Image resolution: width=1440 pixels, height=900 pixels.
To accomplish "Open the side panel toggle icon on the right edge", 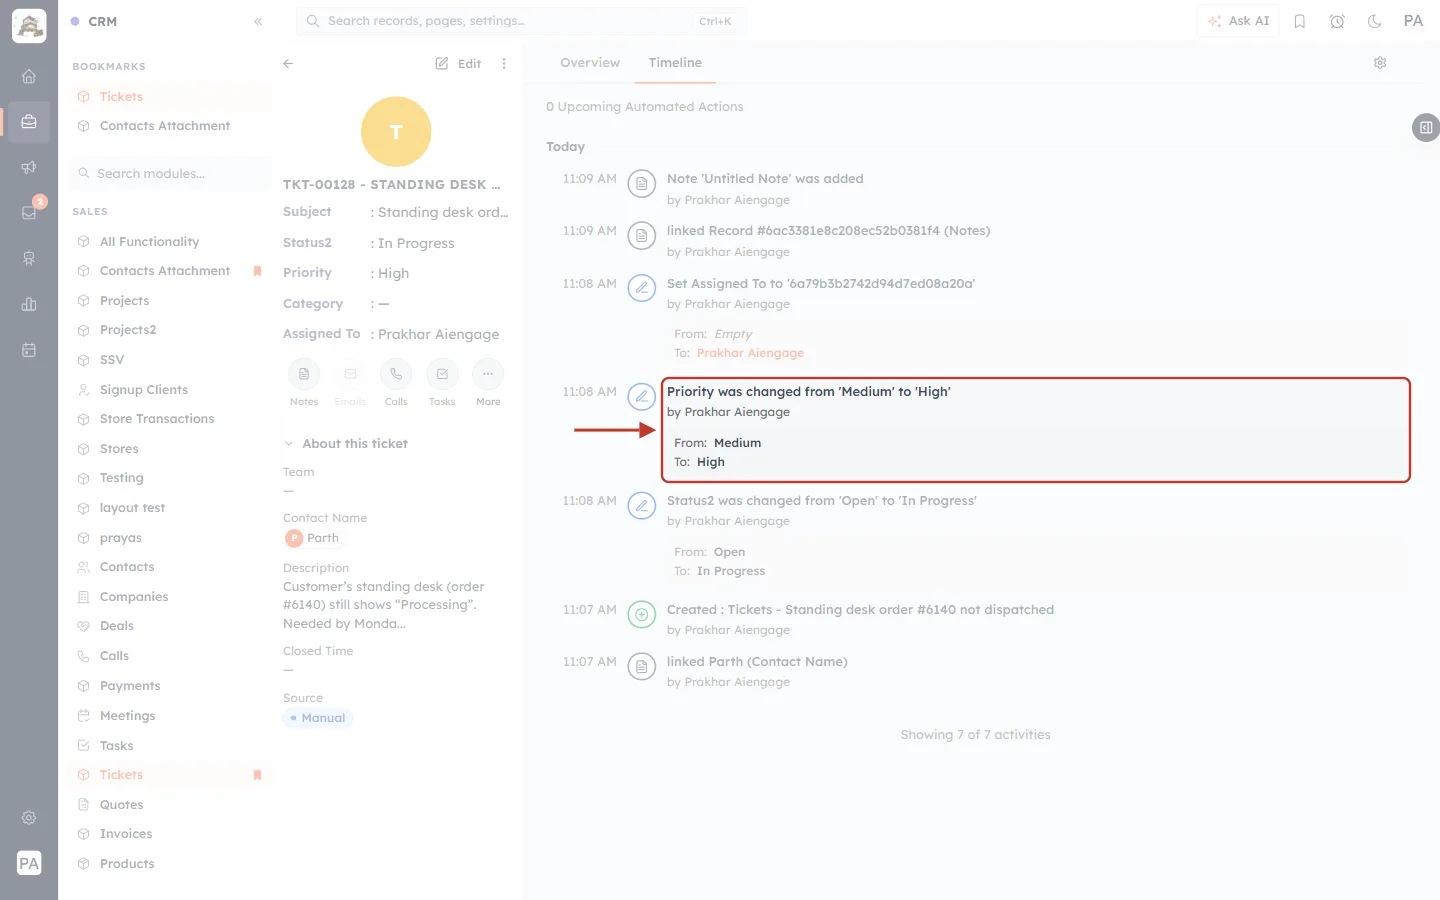I will (1426, 127).
